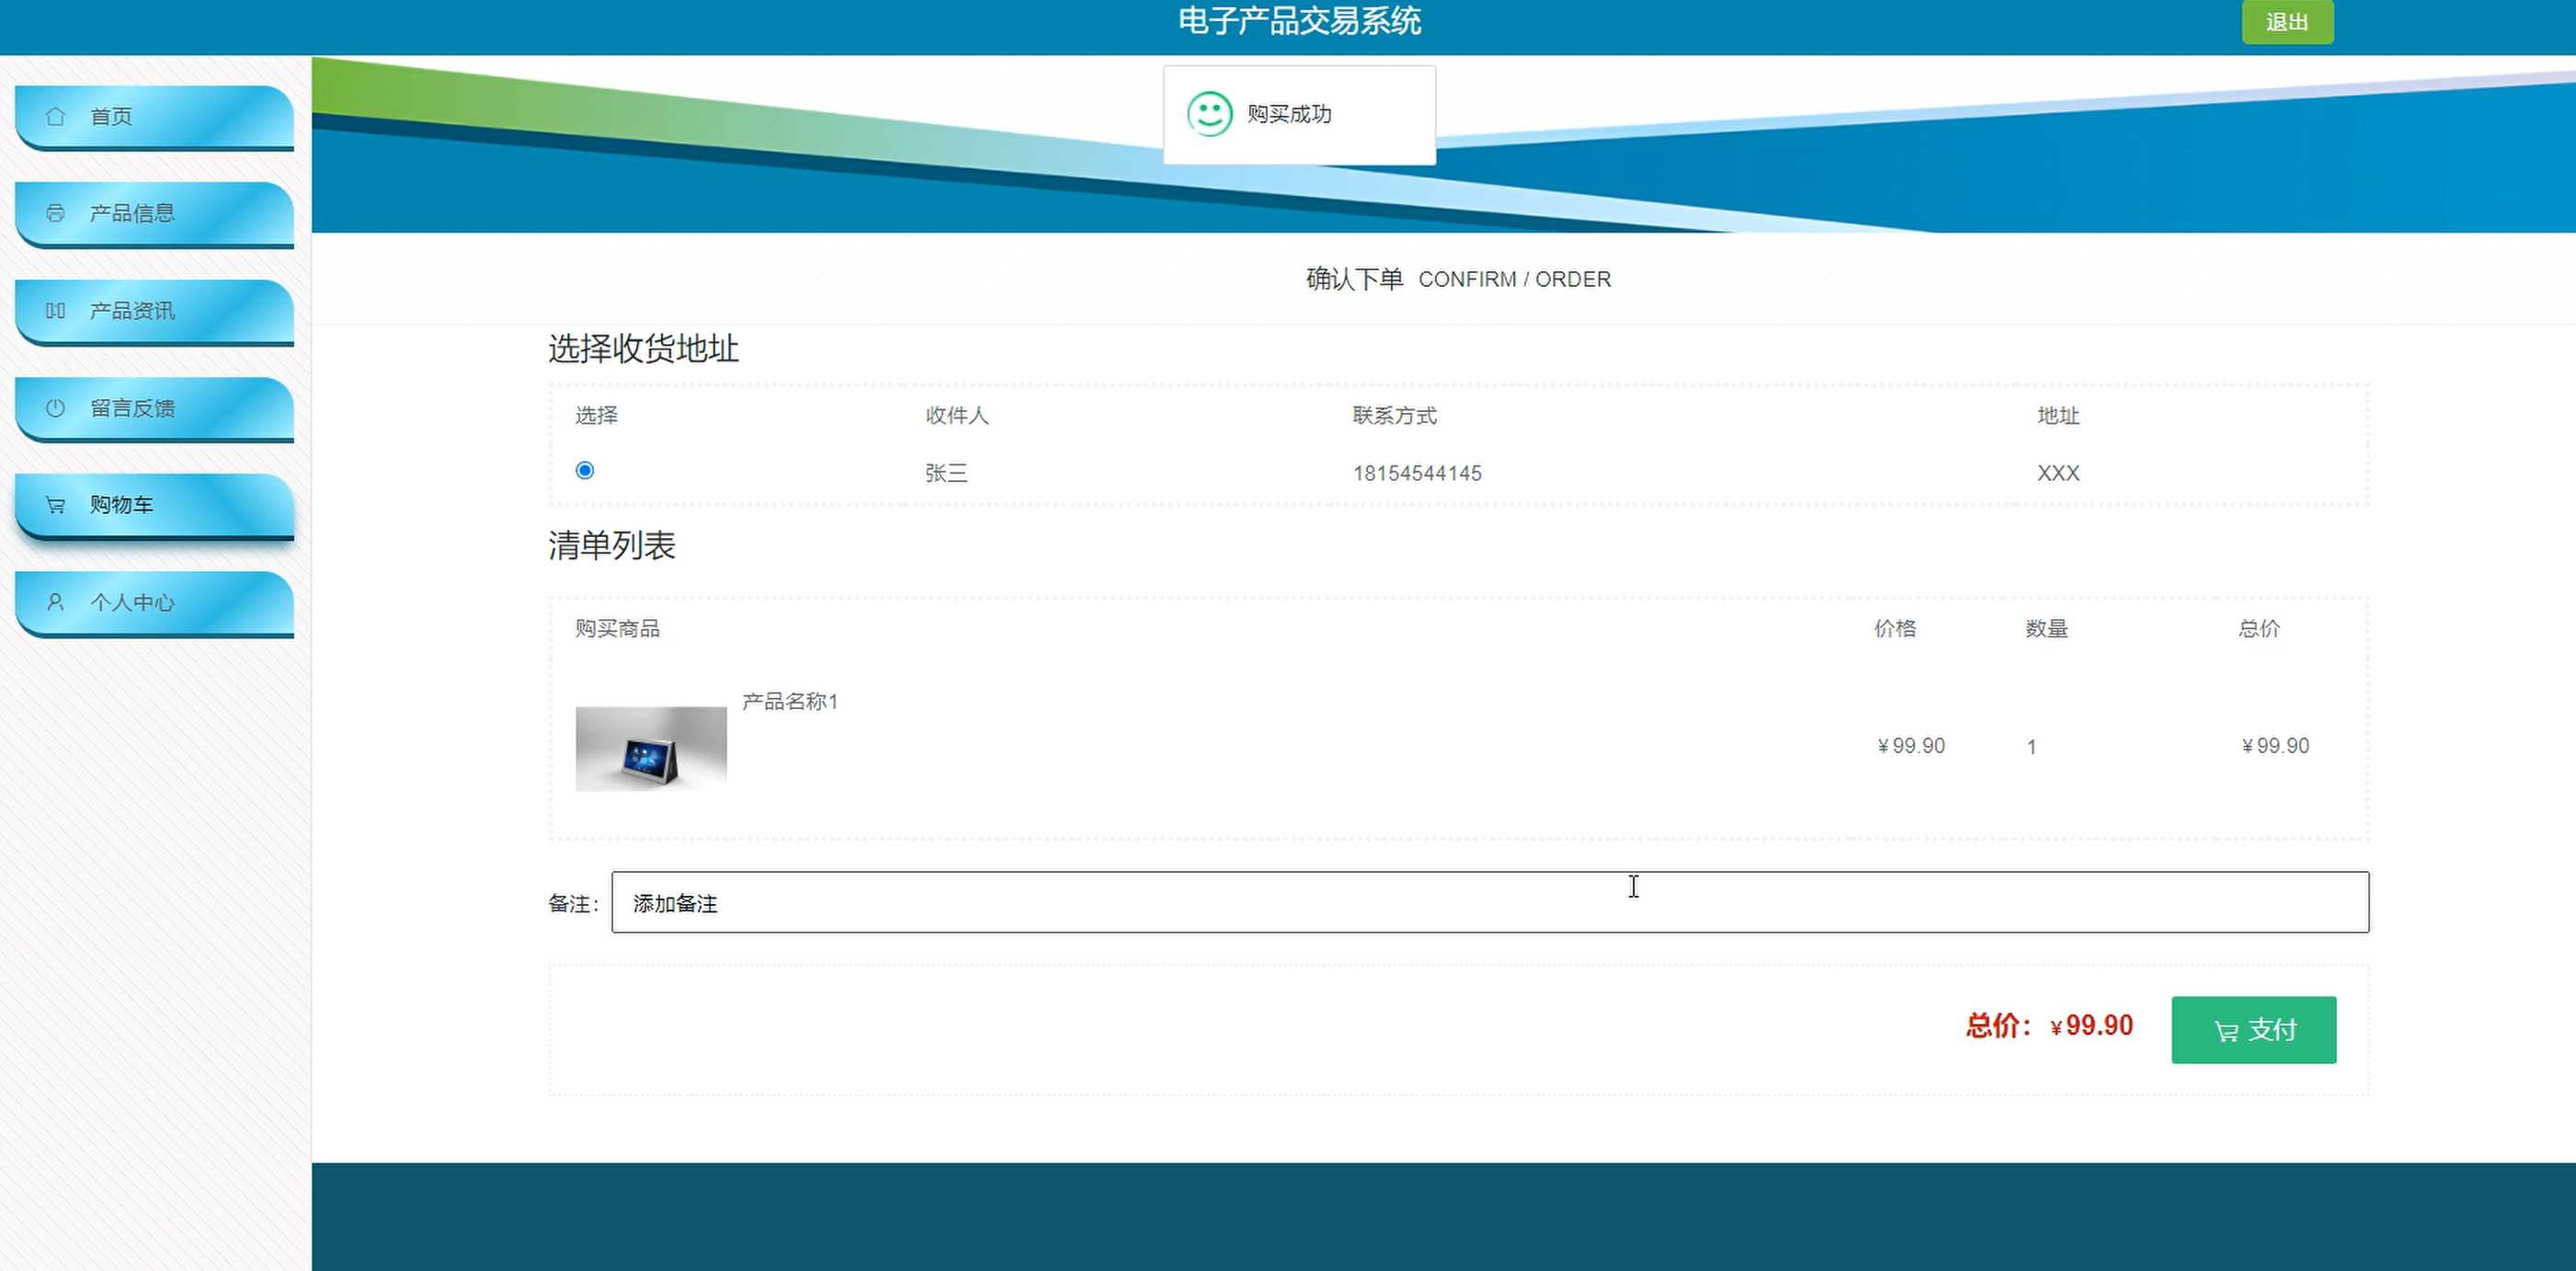This screenshot has width=2576, height=1271.
Task: Click the 总价 column header
Action: (2259, 628)
